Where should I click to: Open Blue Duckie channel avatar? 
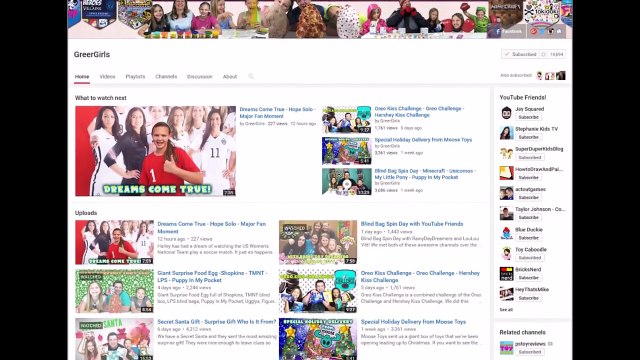(507, 233)
